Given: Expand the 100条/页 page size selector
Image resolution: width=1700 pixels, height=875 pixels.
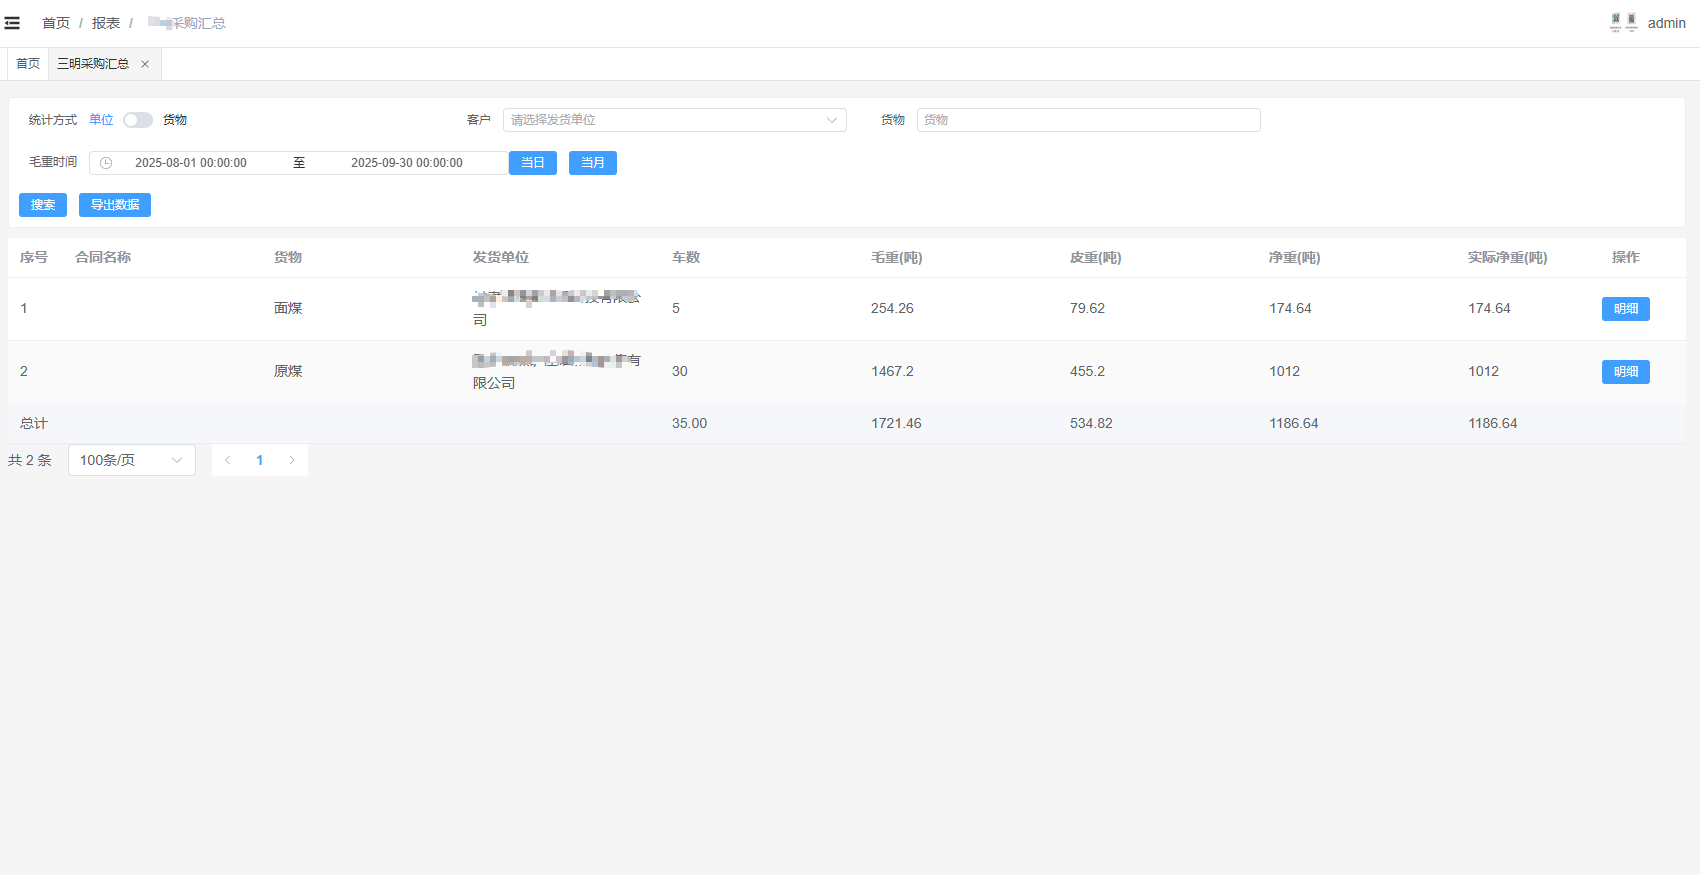Looking at the screenshot, I should click(x=131, y=460).
